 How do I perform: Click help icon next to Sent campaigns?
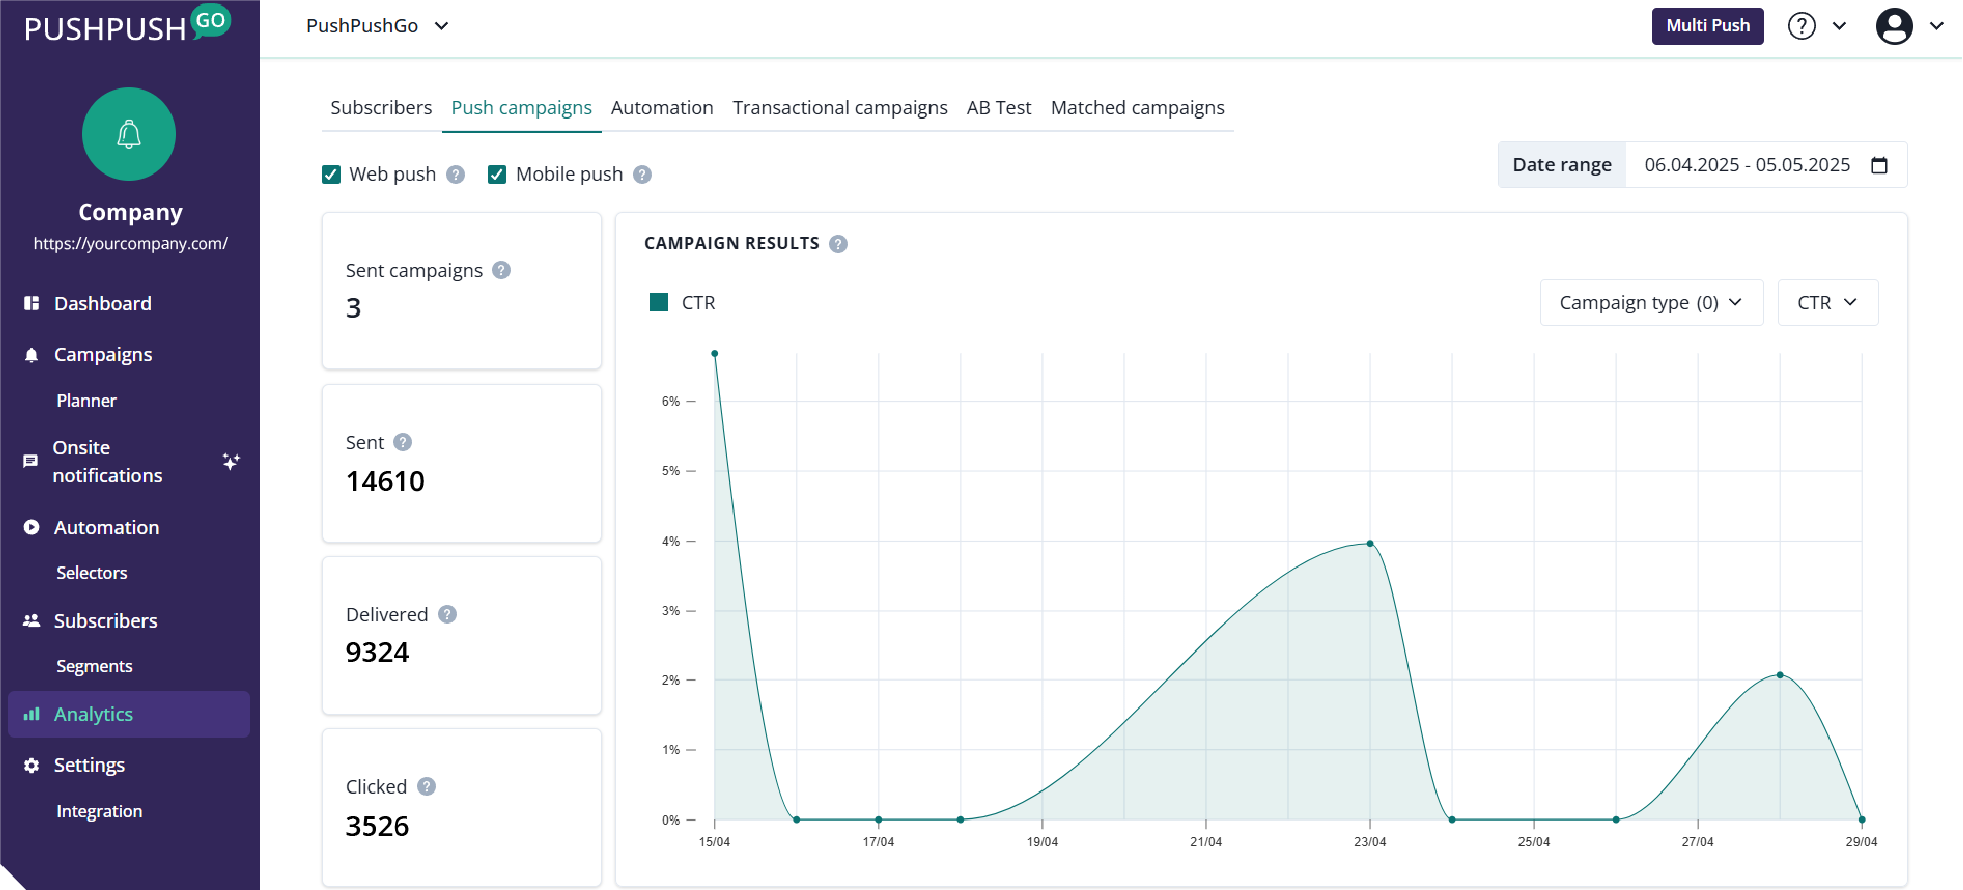[x=502, y=270]
